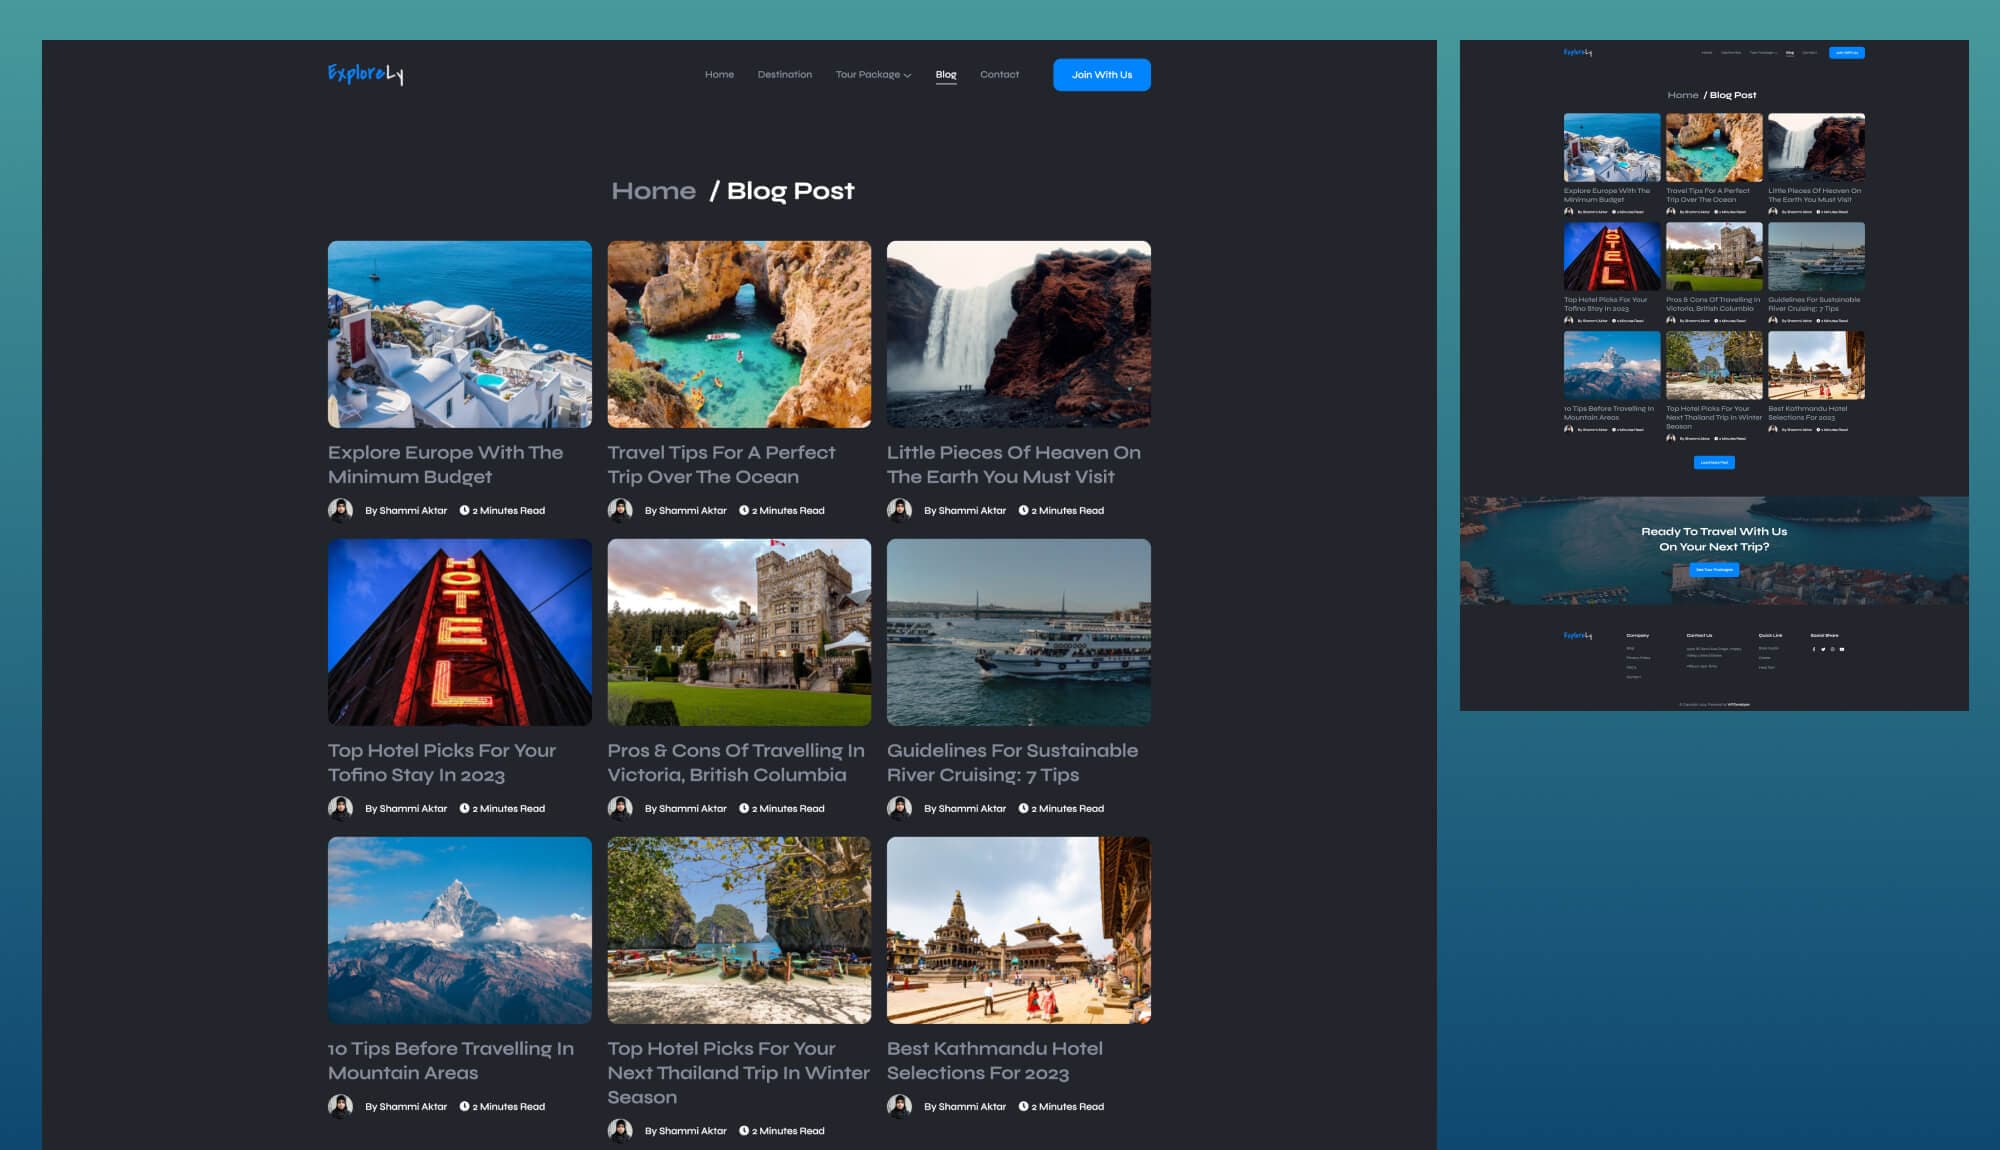This screenshot has height=1150, width=2000.
Task: Click the ExploreLy logo in the navbar
Action: coord(367,74)
